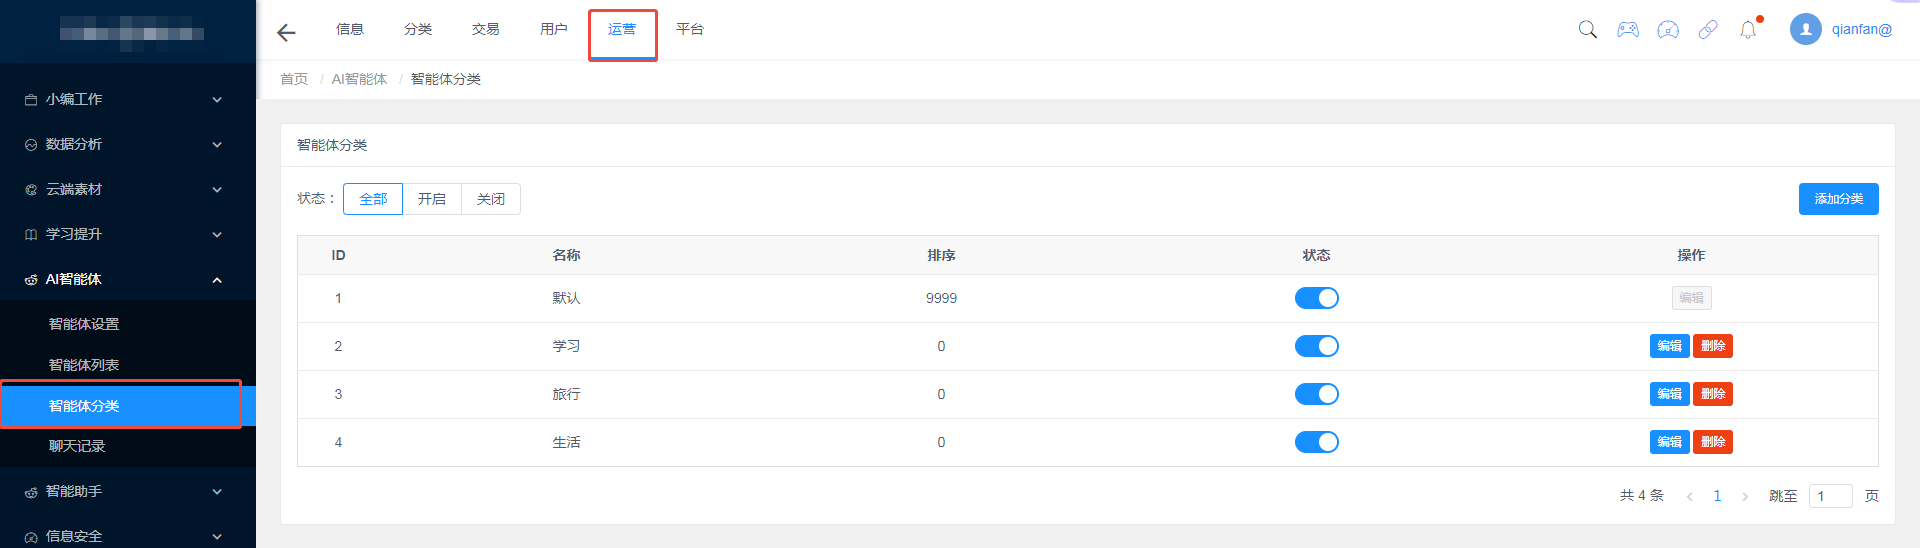The height and width of the screenshot is (548, 1920).
Task: Open the gamepad icon in header
Action: (x=1628, y=29)
